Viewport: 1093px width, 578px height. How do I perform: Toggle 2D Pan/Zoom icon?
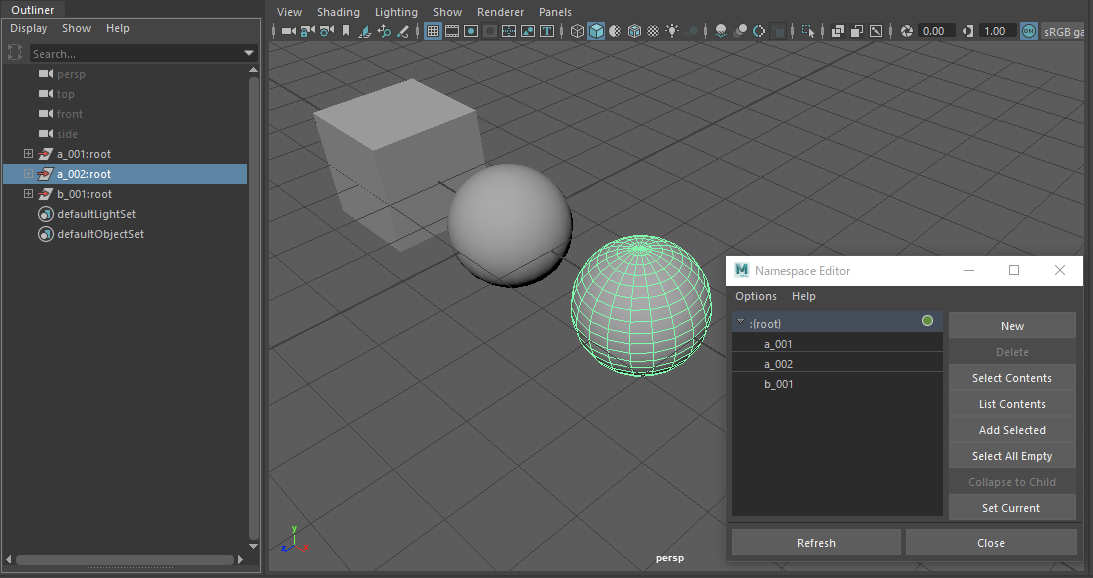coord(383,31)
